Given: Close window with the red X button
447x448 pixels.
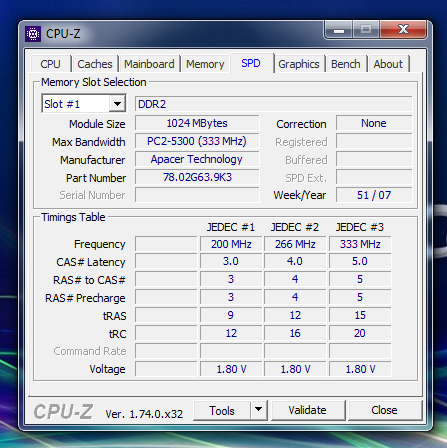Looking at the screenshot, I should pyautogui.click(x=403, y=30).
